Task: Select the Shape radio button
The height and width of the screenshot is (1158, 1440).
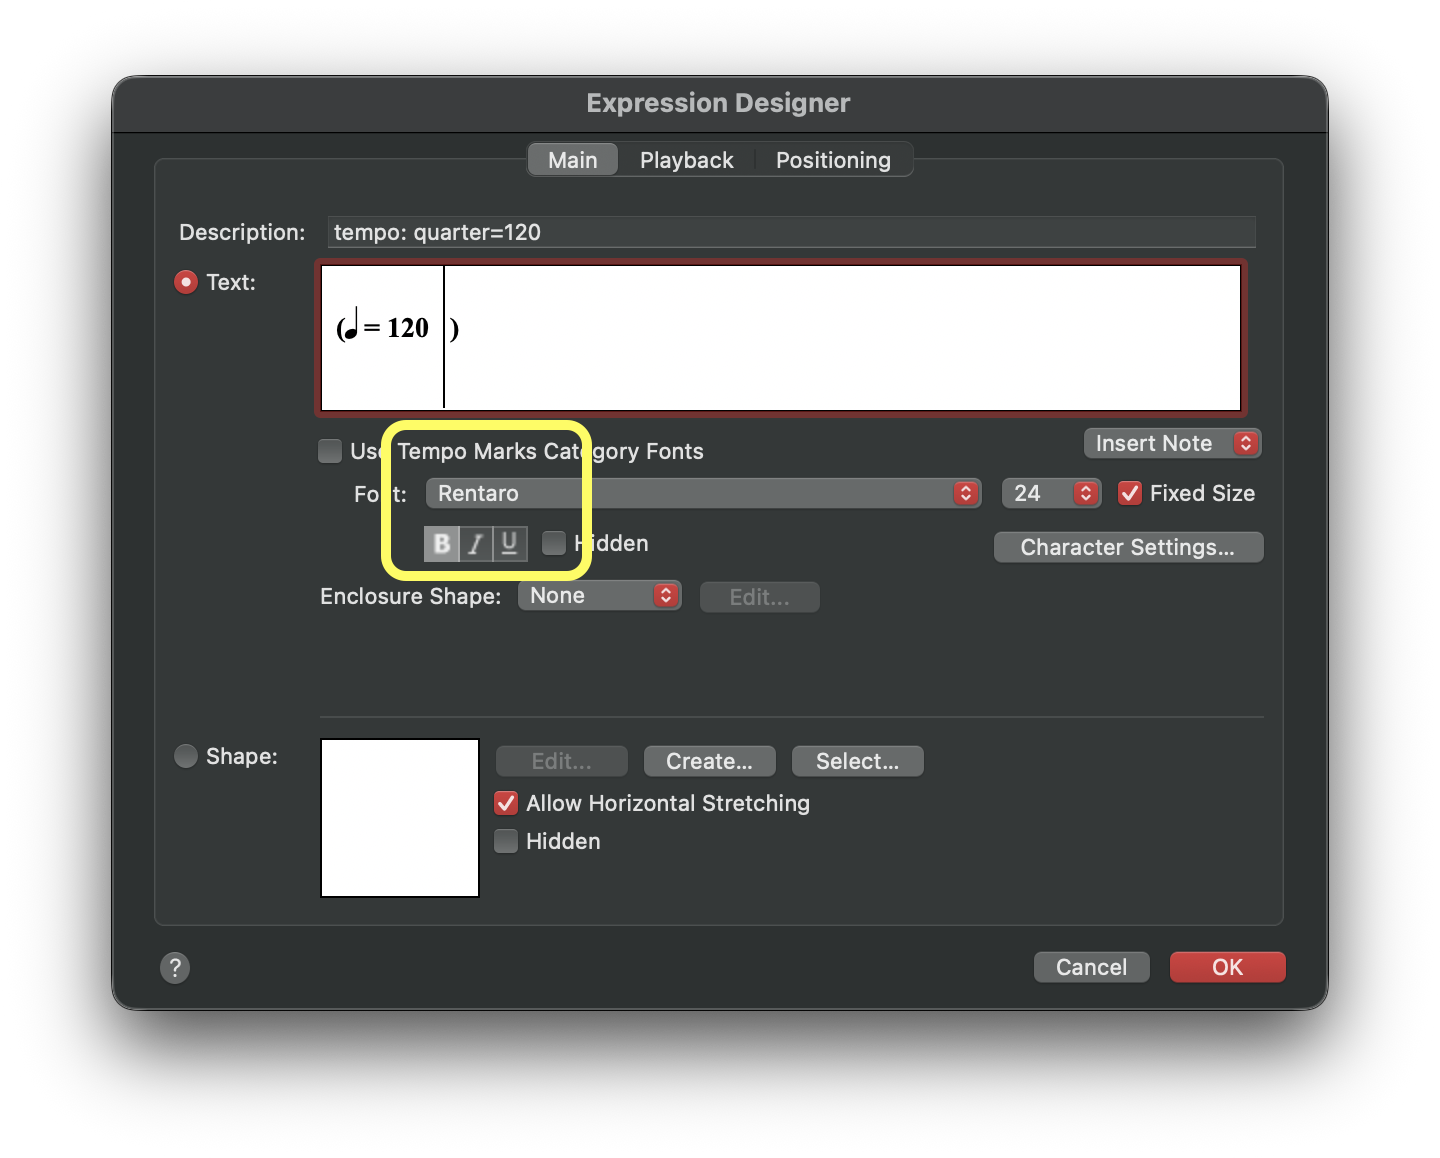Action: [186, 757]
